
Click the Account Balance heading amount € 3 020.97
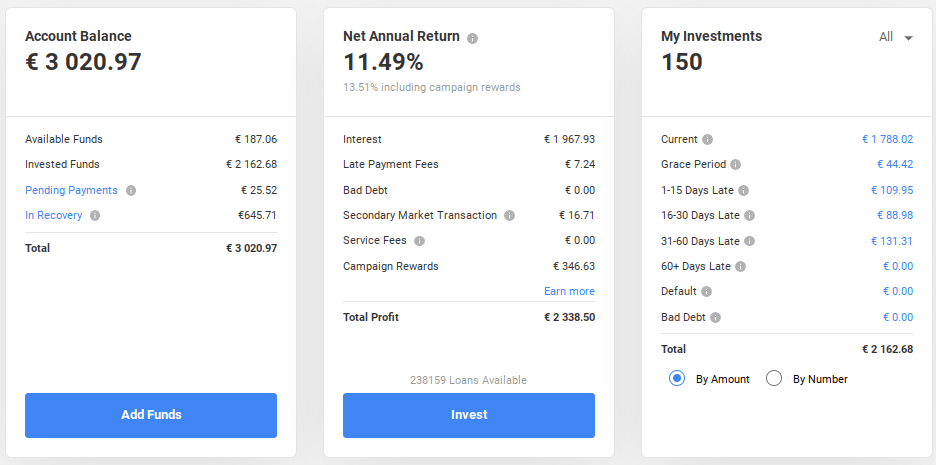pyautogui.click(x=83, y=62)
